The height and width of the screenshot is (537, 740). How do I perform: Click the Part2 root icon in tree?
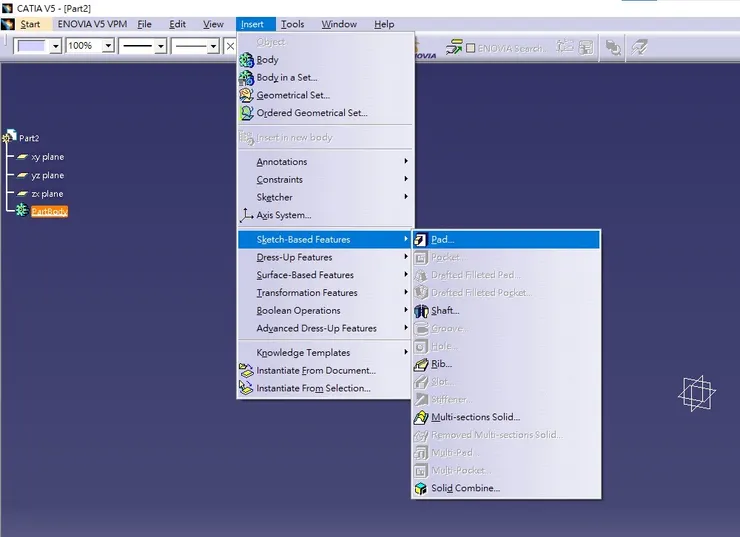pos(9,136)
